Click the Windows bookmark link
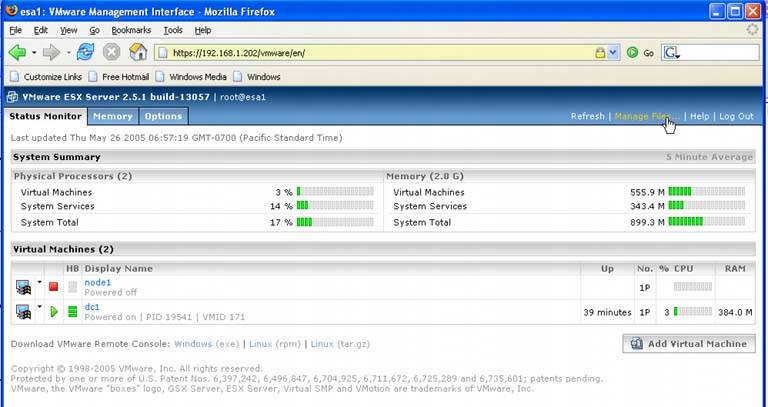Screen dimensions: 768x407 264,77
